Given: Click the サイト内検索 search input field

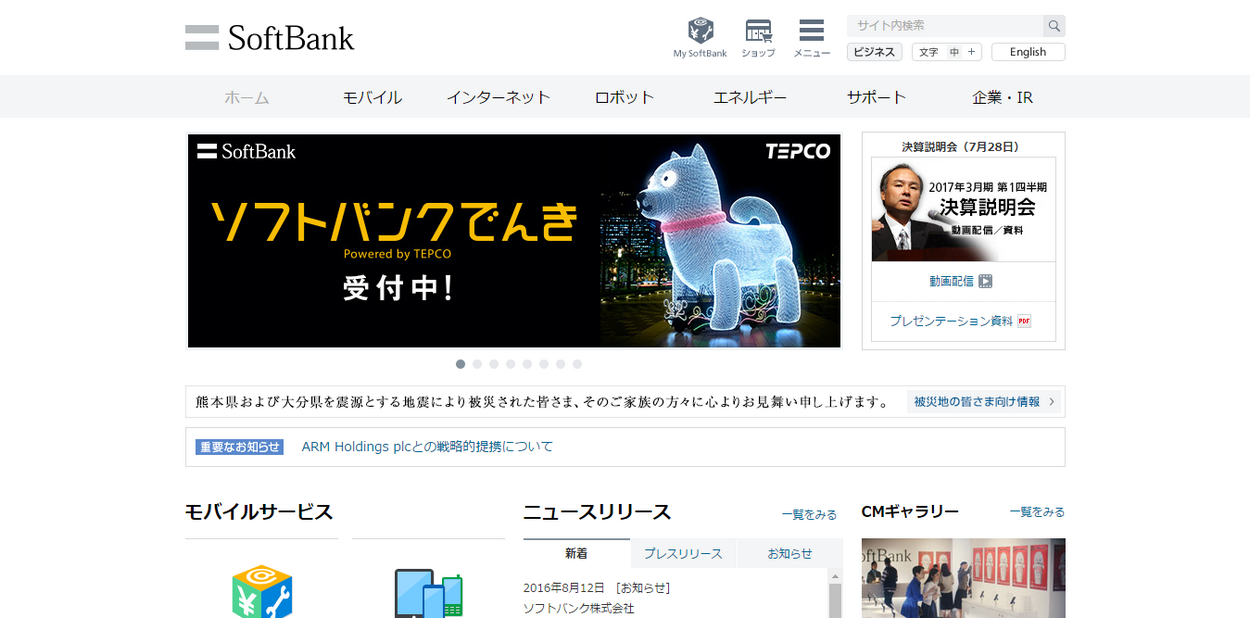Looking at the screenshot, I should [945, 26].
